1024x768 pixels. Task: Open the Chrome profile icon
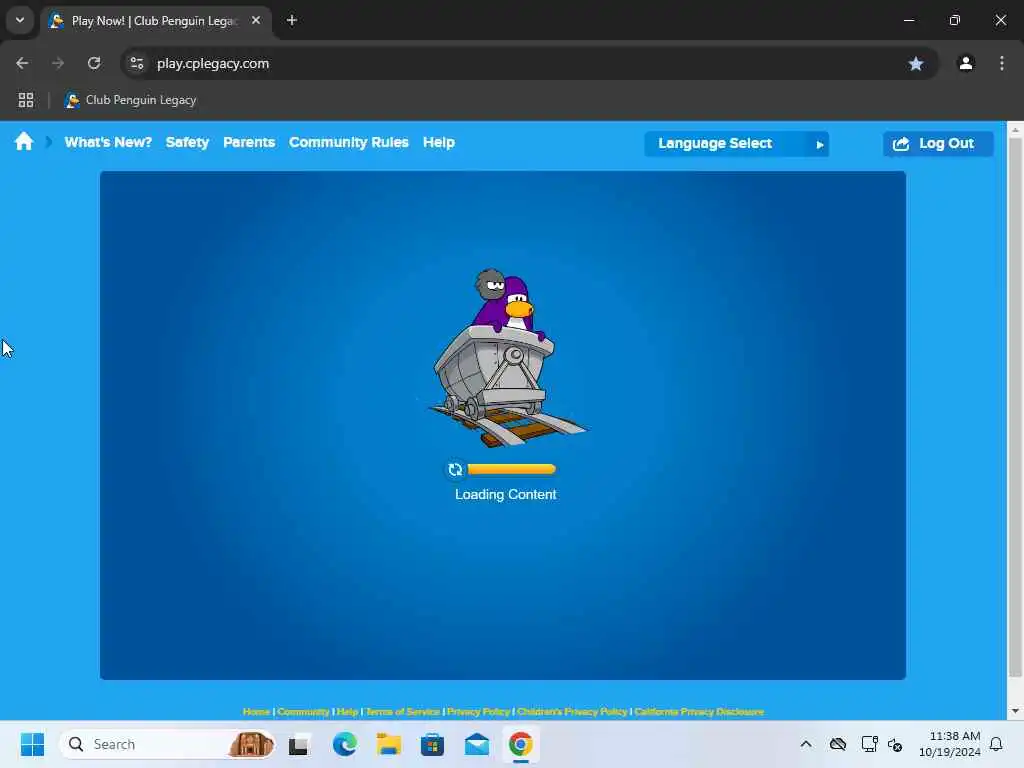tap(966, 63)
